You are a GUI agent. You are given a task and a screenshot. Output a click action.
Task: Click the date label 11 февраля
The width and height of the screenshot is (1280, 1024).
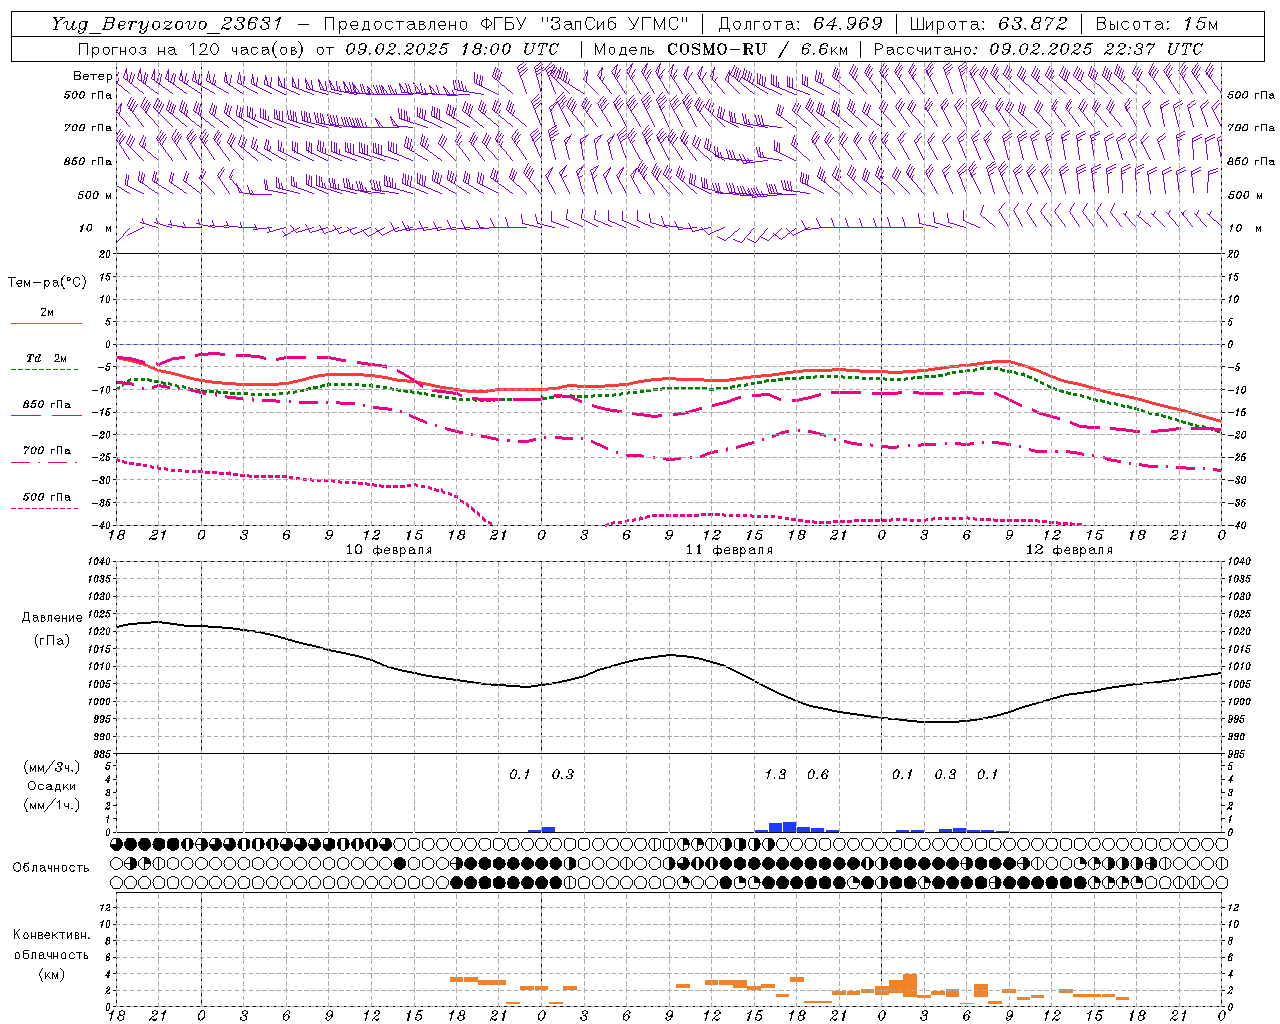pyautogui.click(x=729, y=550)
